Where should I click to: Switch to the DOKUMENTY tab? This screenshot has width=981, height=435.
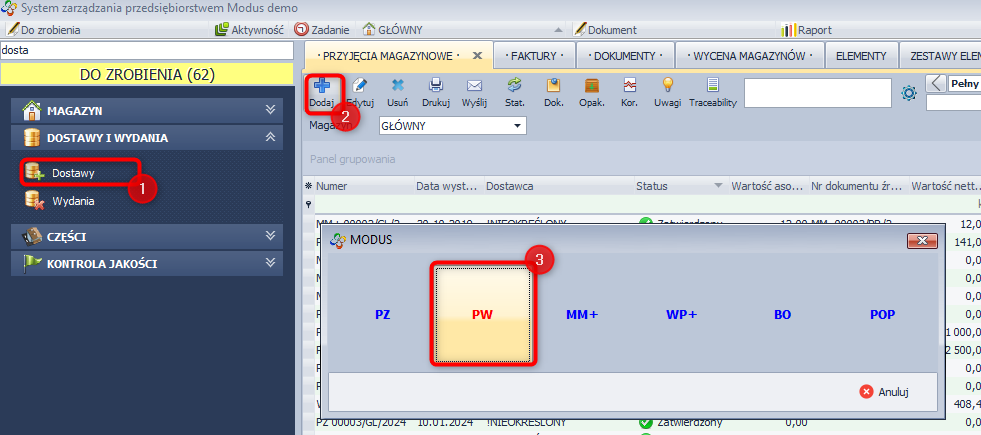tap(625, 56)
